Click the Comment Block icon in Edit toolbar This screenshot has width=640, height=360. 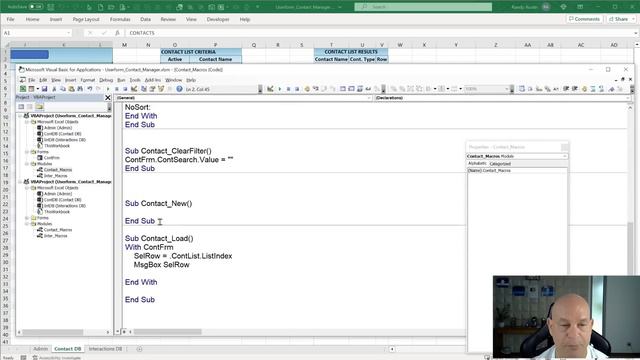(593, 89)
